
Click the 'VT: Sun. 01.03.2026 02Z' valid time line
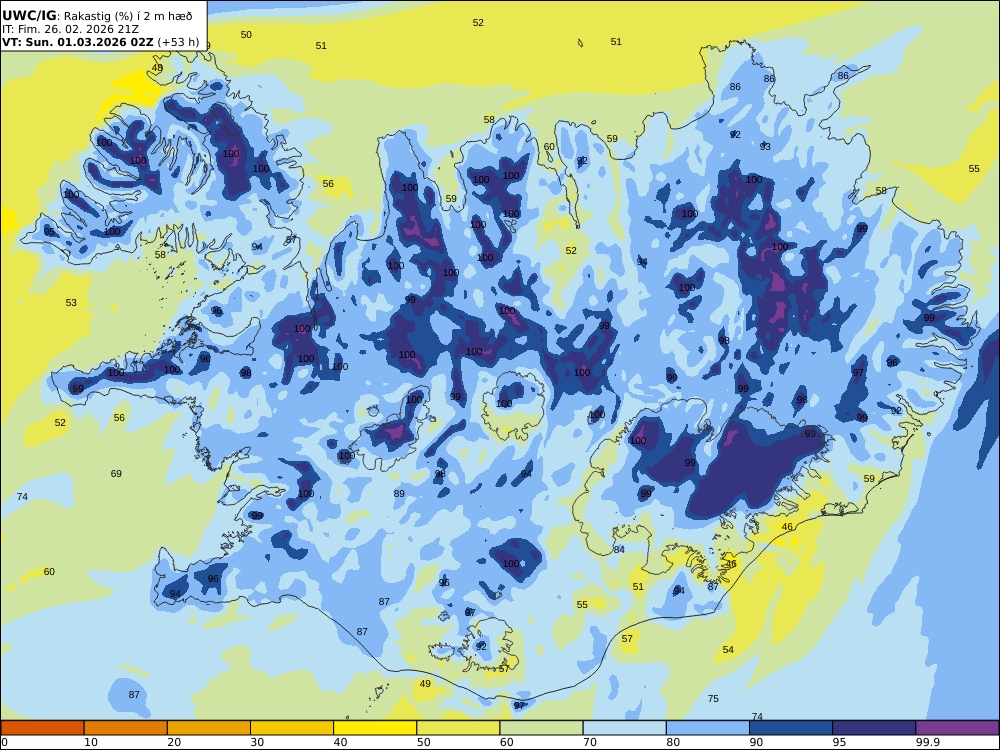78,42
